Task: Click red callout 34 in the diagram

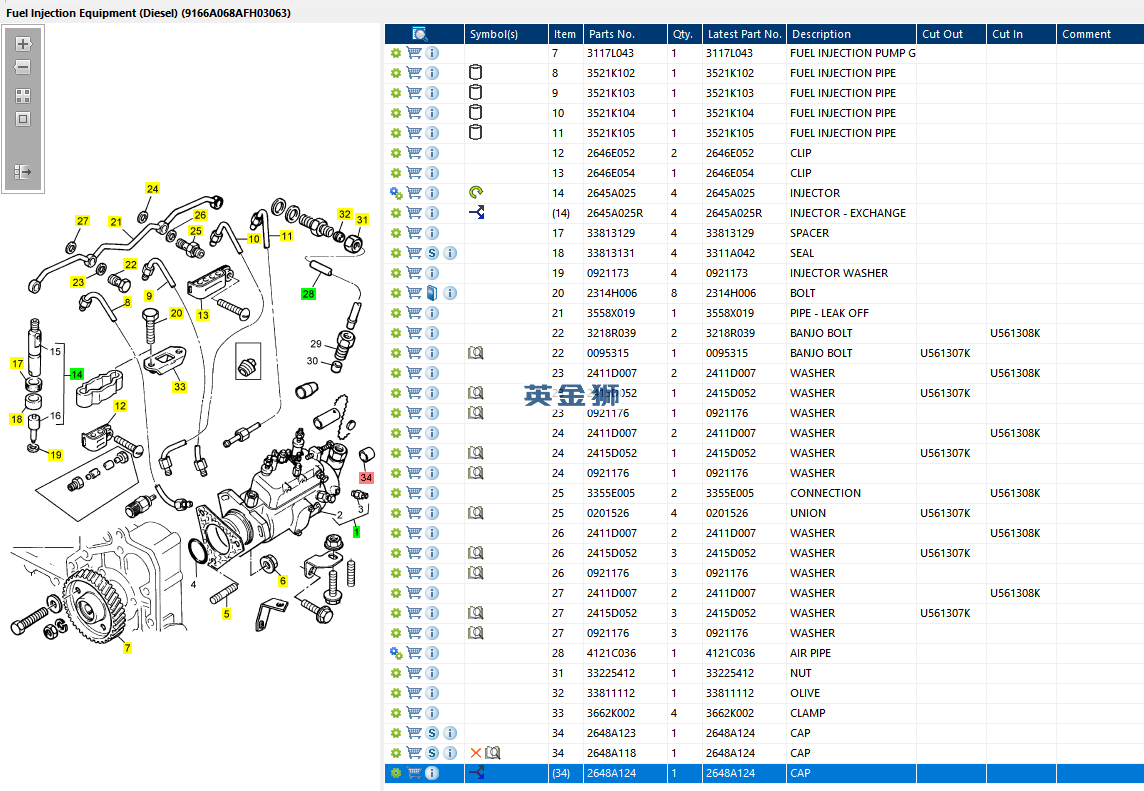Action: (366, 478)
